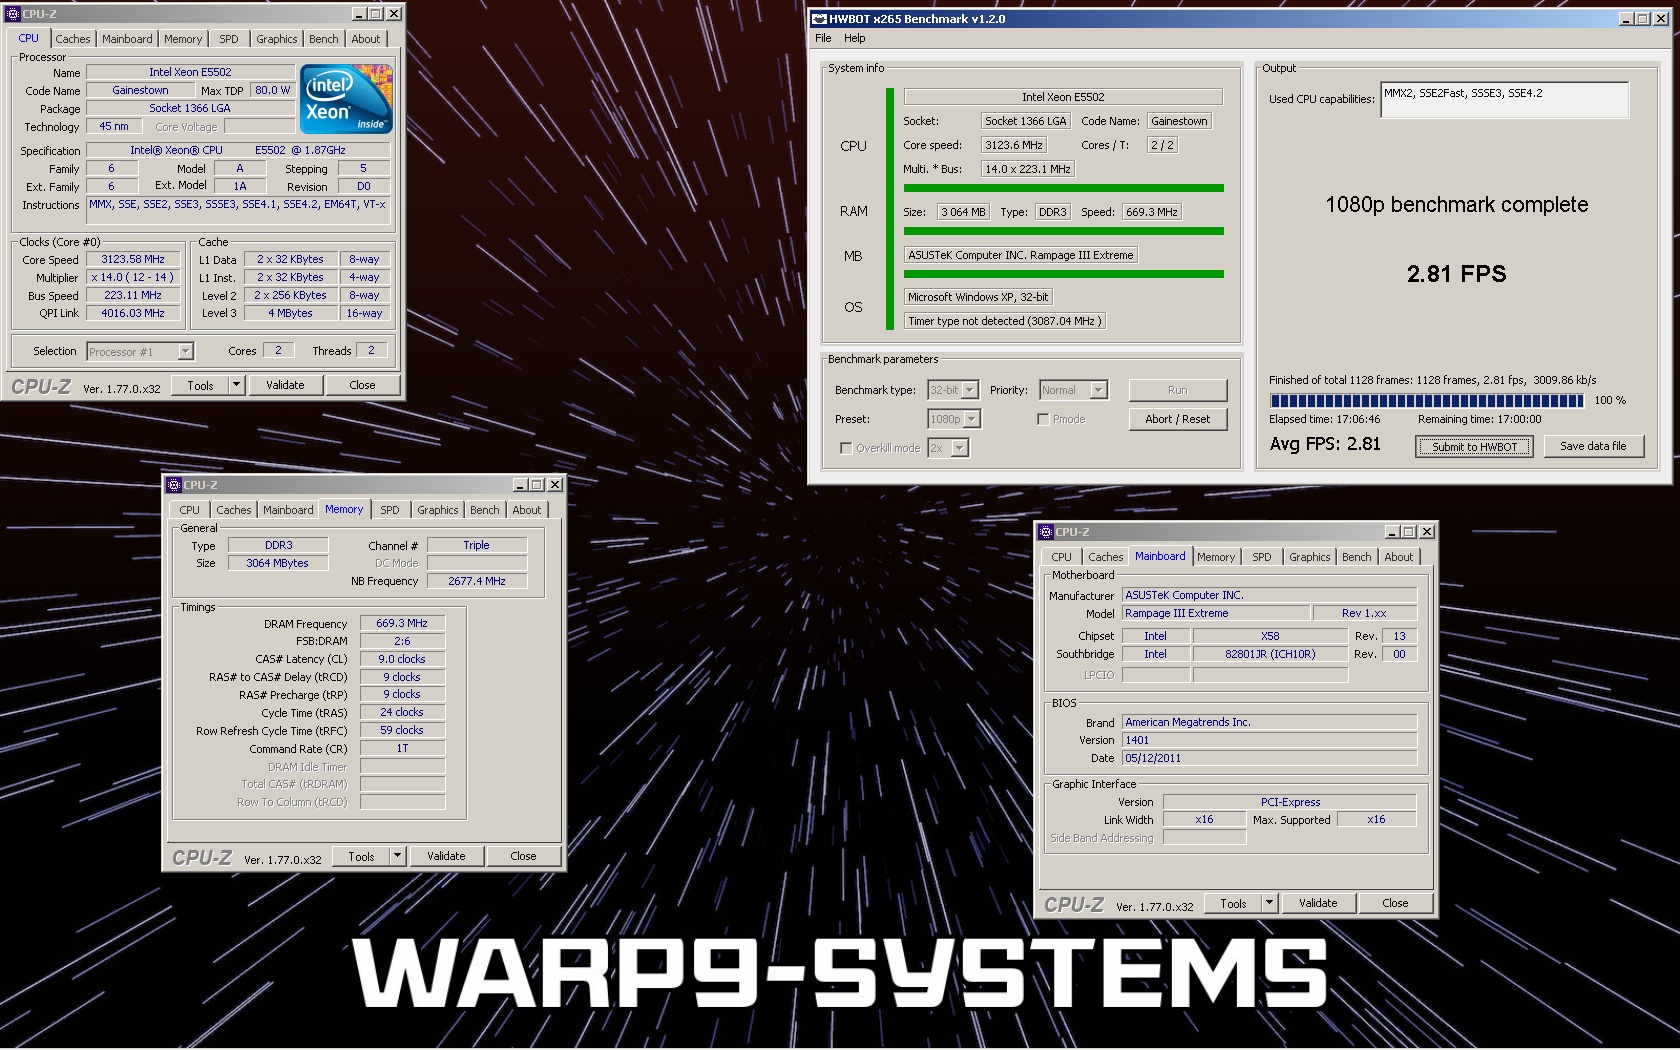Viewport: 1680px width, 1050px height.
Task: Open the Preset 1080p dropdown
Action: [972, 419]
